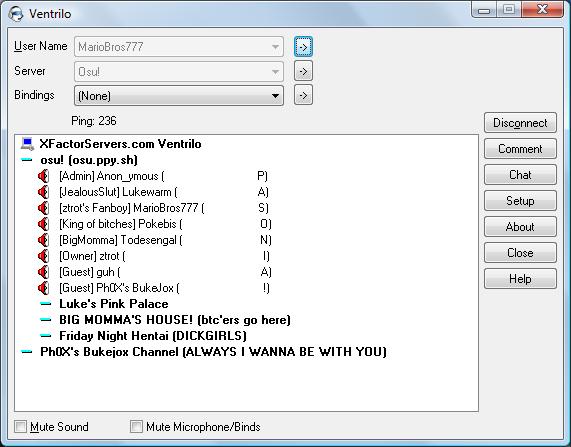
Task: Click the speaker icon next to Lukewarm
Action: [43, 192]
